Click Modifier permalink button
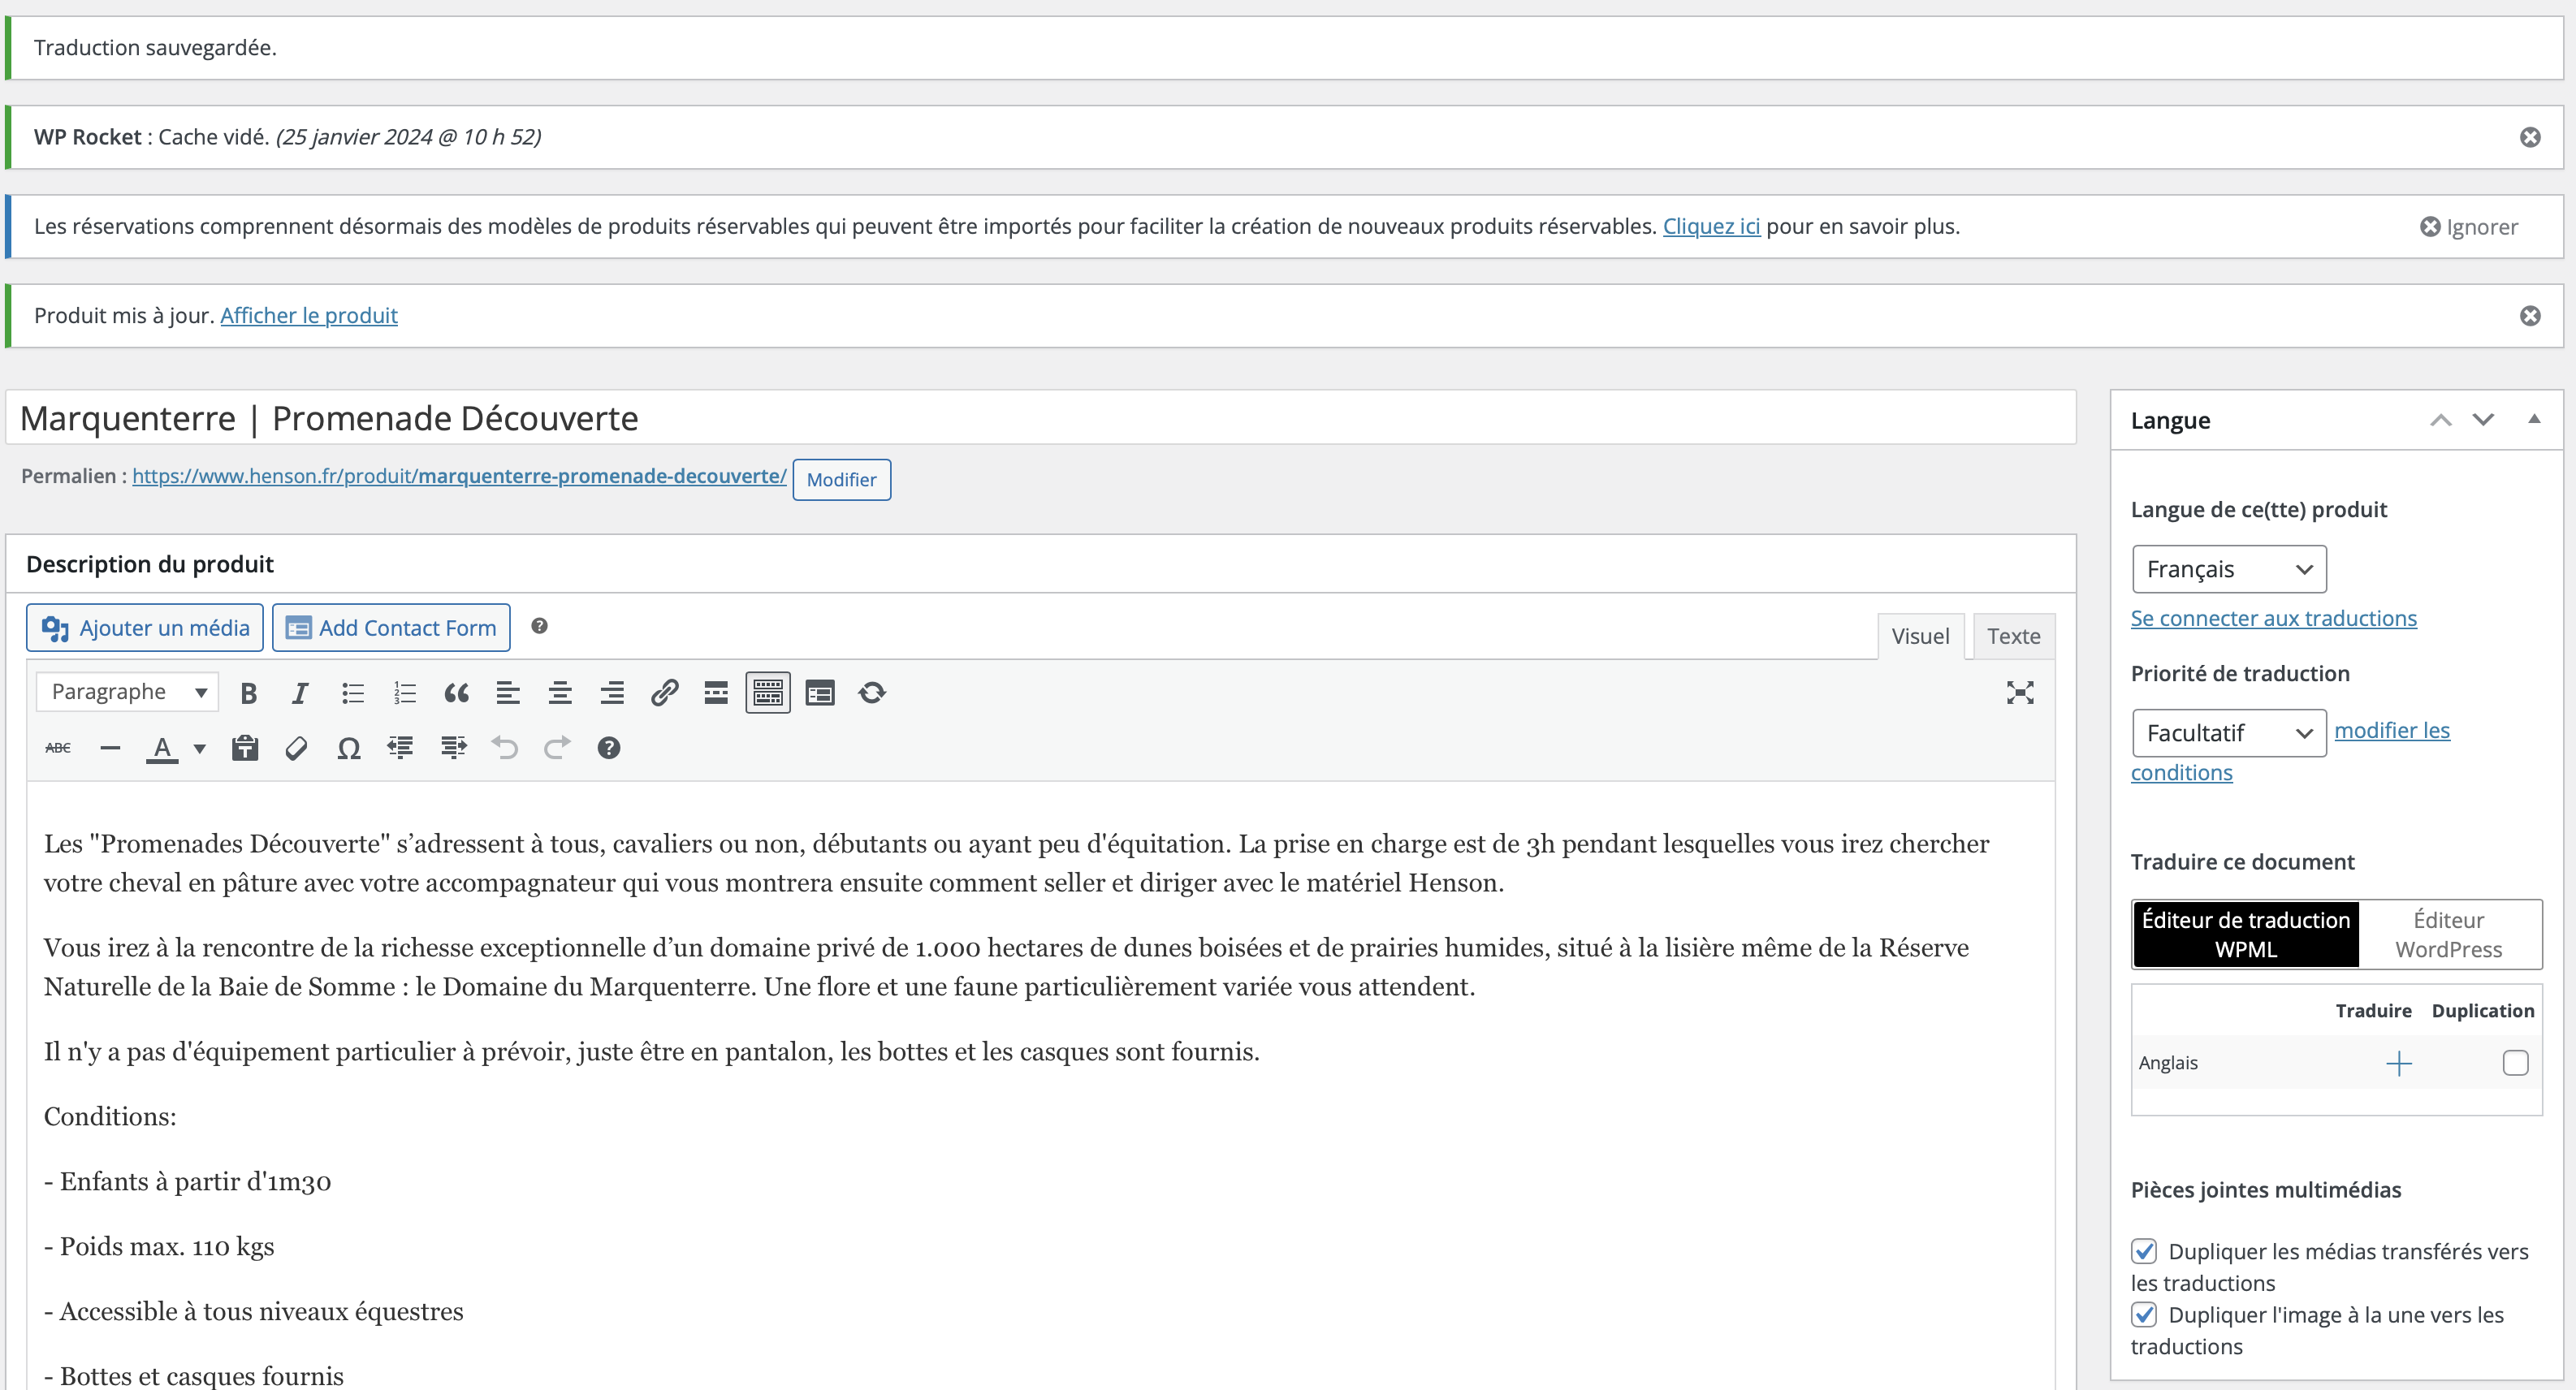Viewport: 2576px width, 1390px height. pyautogui.click(x=841, y=480)
